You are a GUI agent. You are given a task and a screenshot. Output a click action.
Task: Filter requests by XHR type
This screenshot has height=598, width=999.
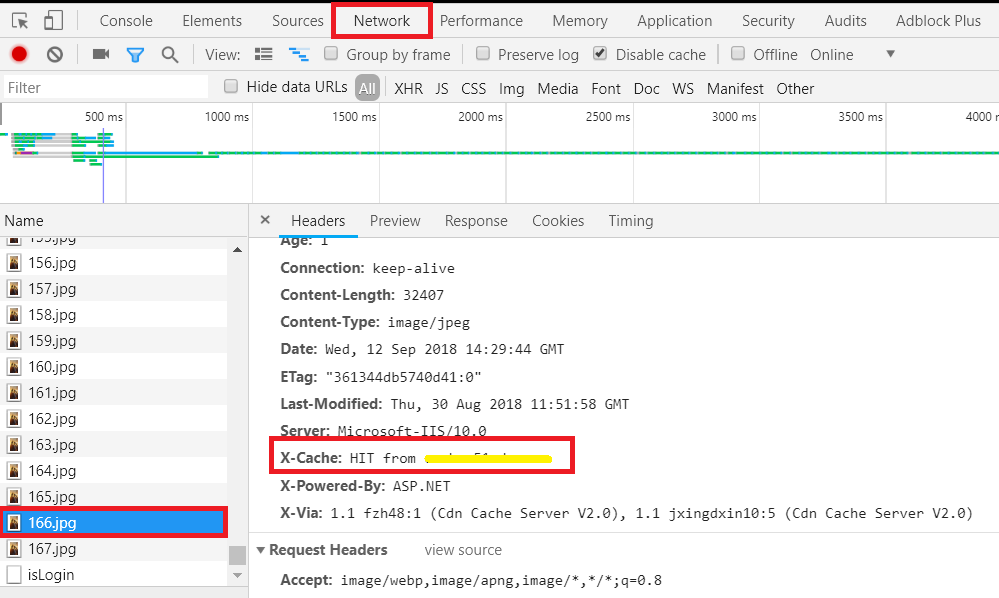pyautogui.click(x=408, y=88)
